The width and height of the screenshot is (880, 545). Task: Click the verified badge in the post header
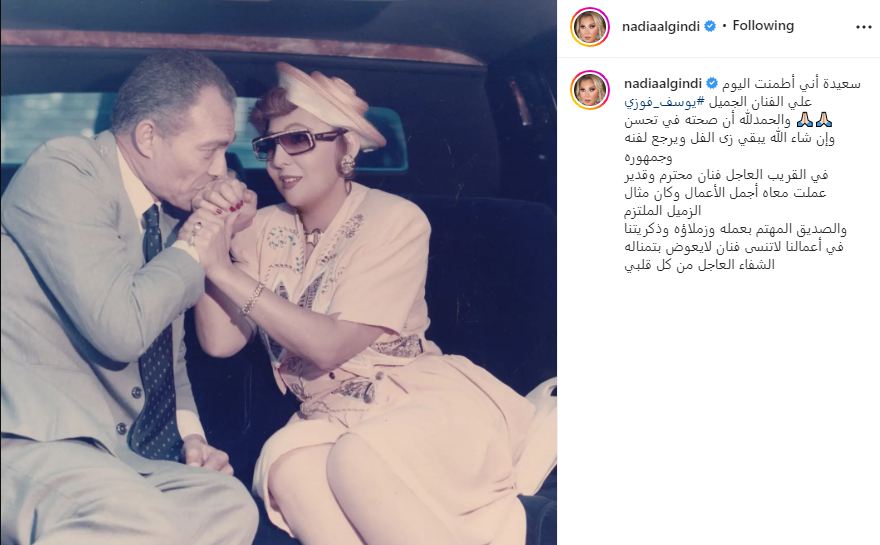[x=710, y=26]
